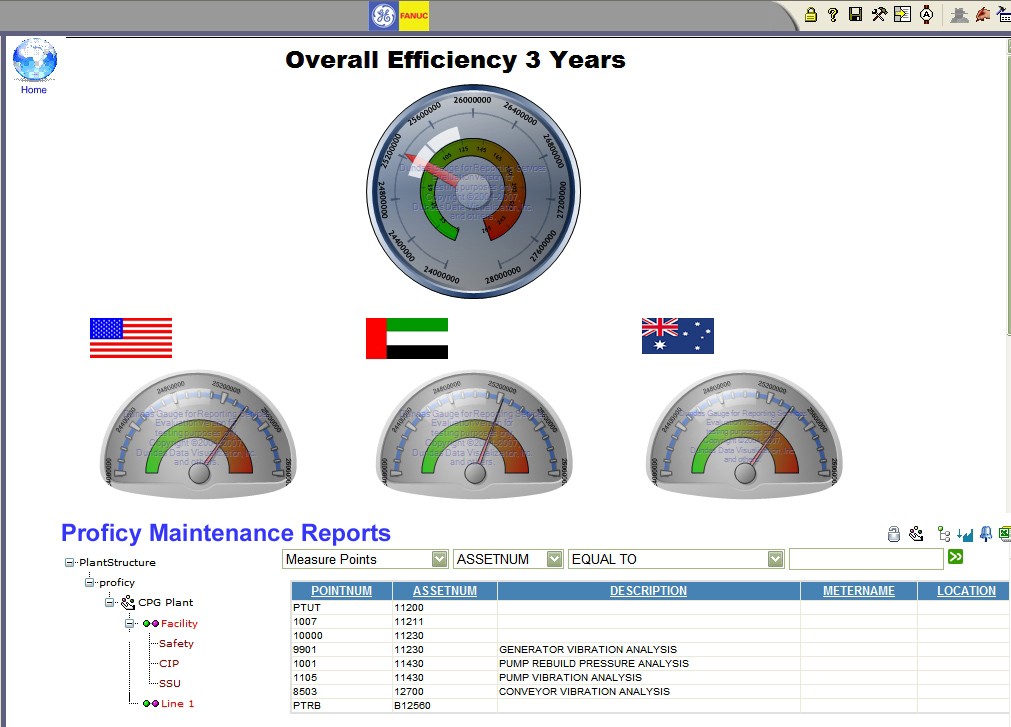The height and width of the screenshot is (727, 1011).
Task: Click the PTUT point number cell
Action: 342,608
